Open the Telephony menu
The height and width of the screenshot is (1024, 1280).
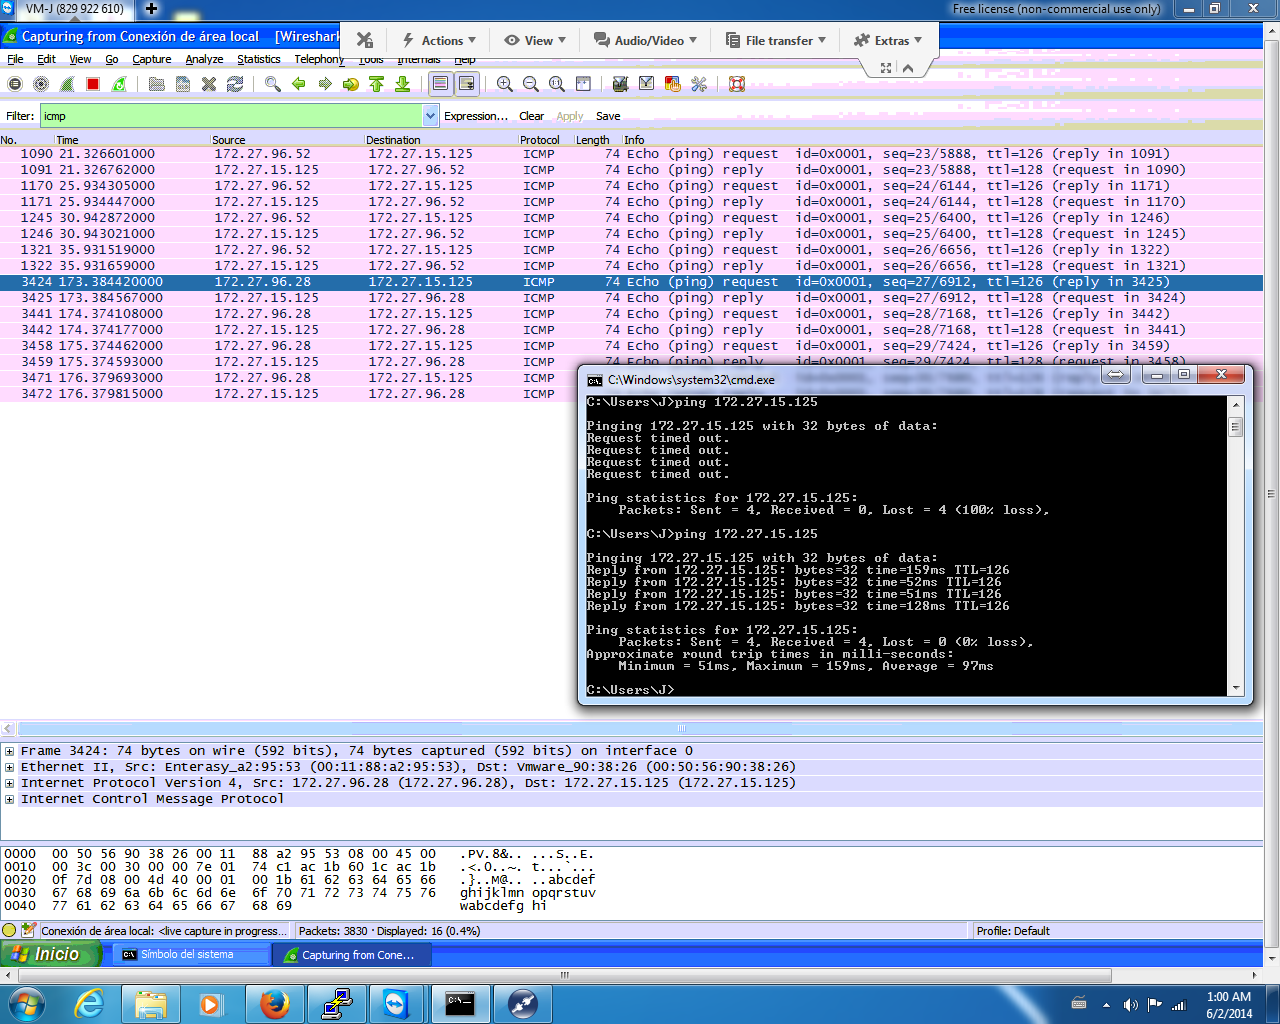coord(319,59)
